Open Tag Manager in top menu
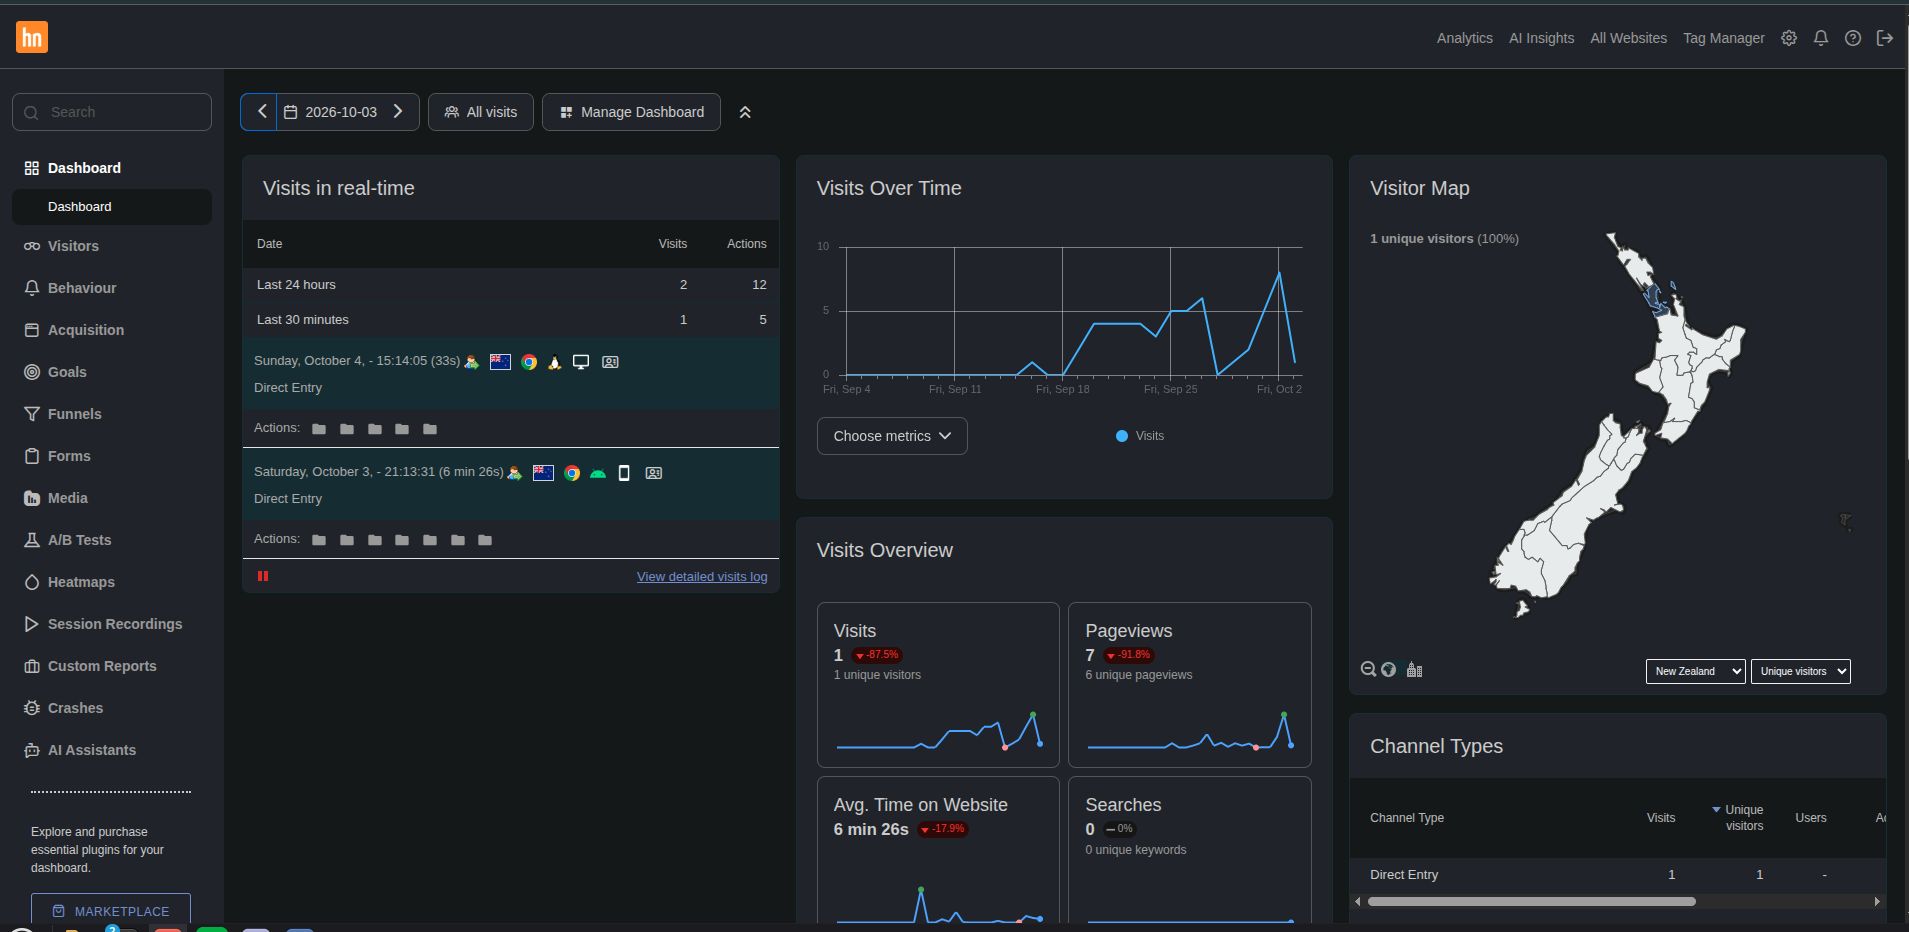1909x932 pixels. 1723,38
